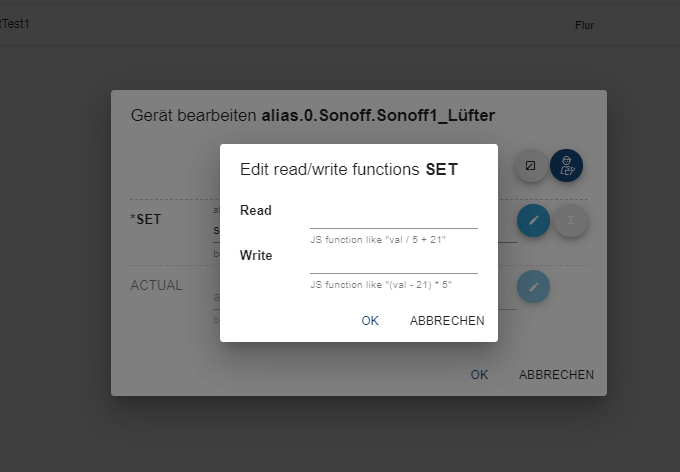Click the alias.0.Sonoff.Sonoff1_Lüfter dialog title
The width and height of the screenshot is (680, 472).
tap(378, 116)
